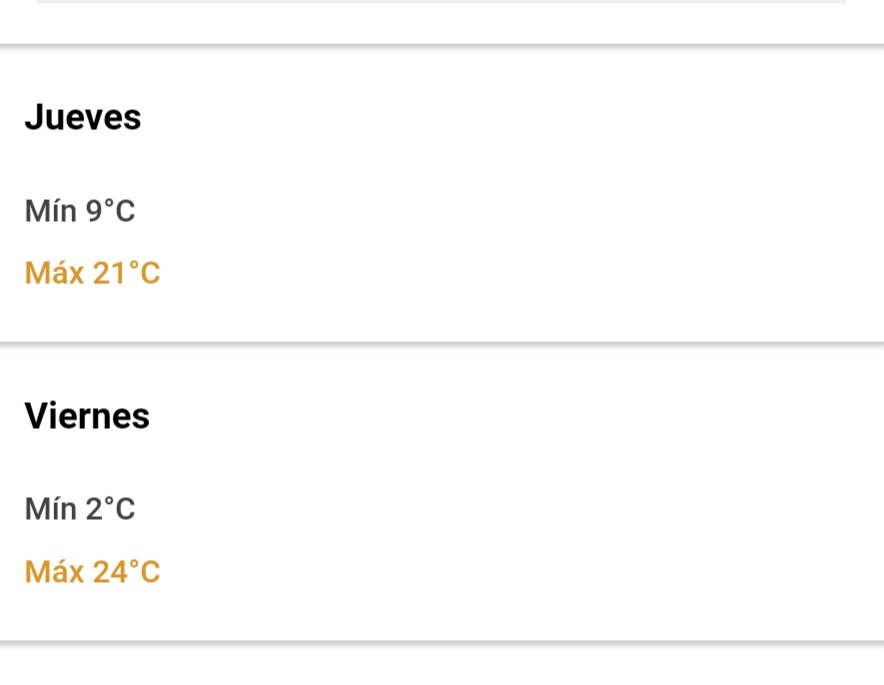Tap Viernes minimum temperature Mín 2°C

79,509
